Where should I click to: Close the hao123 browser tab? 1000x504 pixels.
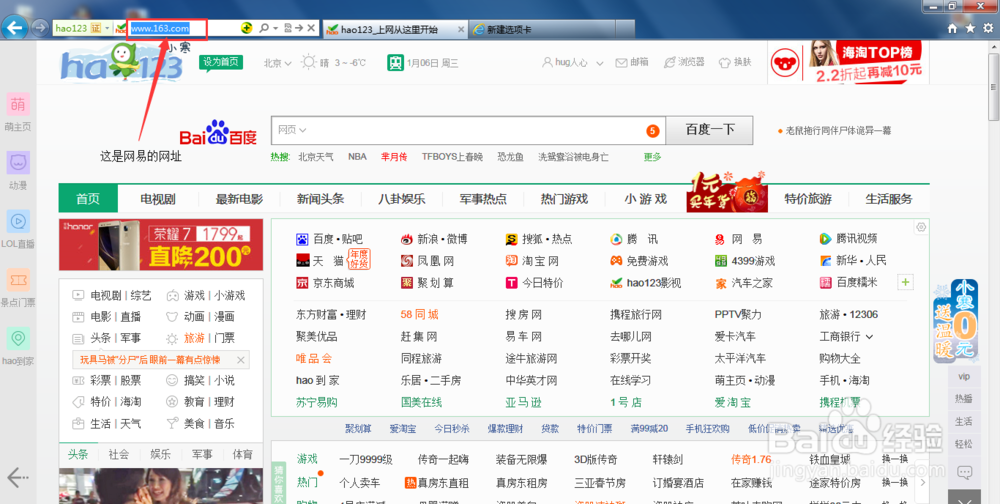click(x=461, y=29)
